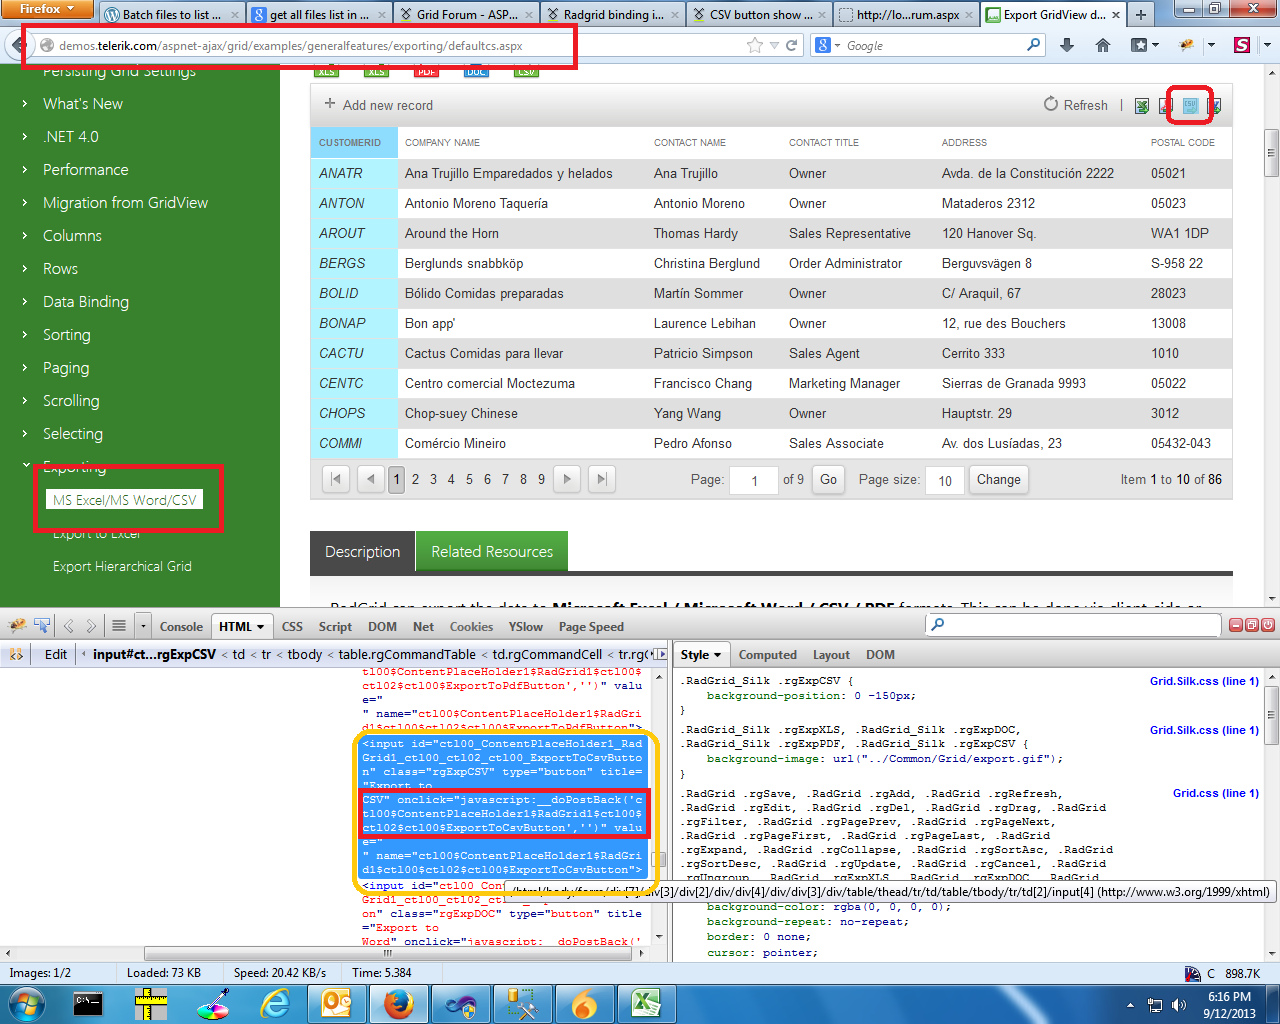Activate Firebug inspect element tool
Image resolution: width=1280 pixels, height=1024 pixels.
pos(42,626)
